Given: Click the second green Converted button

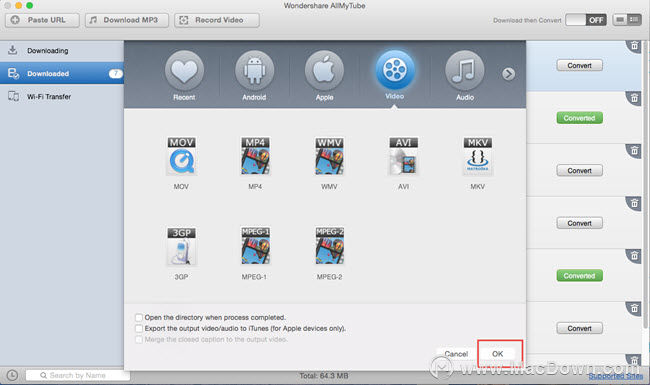Looking at the screenshot, I should (x=580, y=276).
